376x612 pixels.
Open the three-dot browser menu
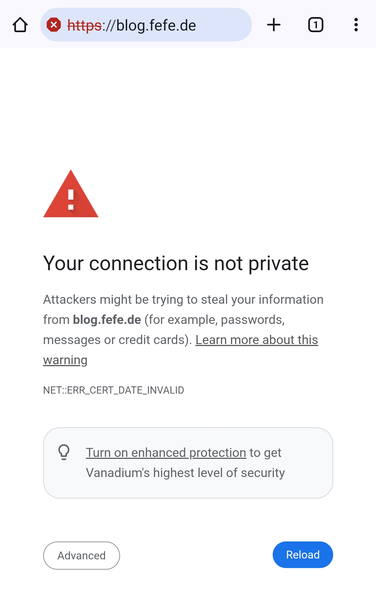356,25
